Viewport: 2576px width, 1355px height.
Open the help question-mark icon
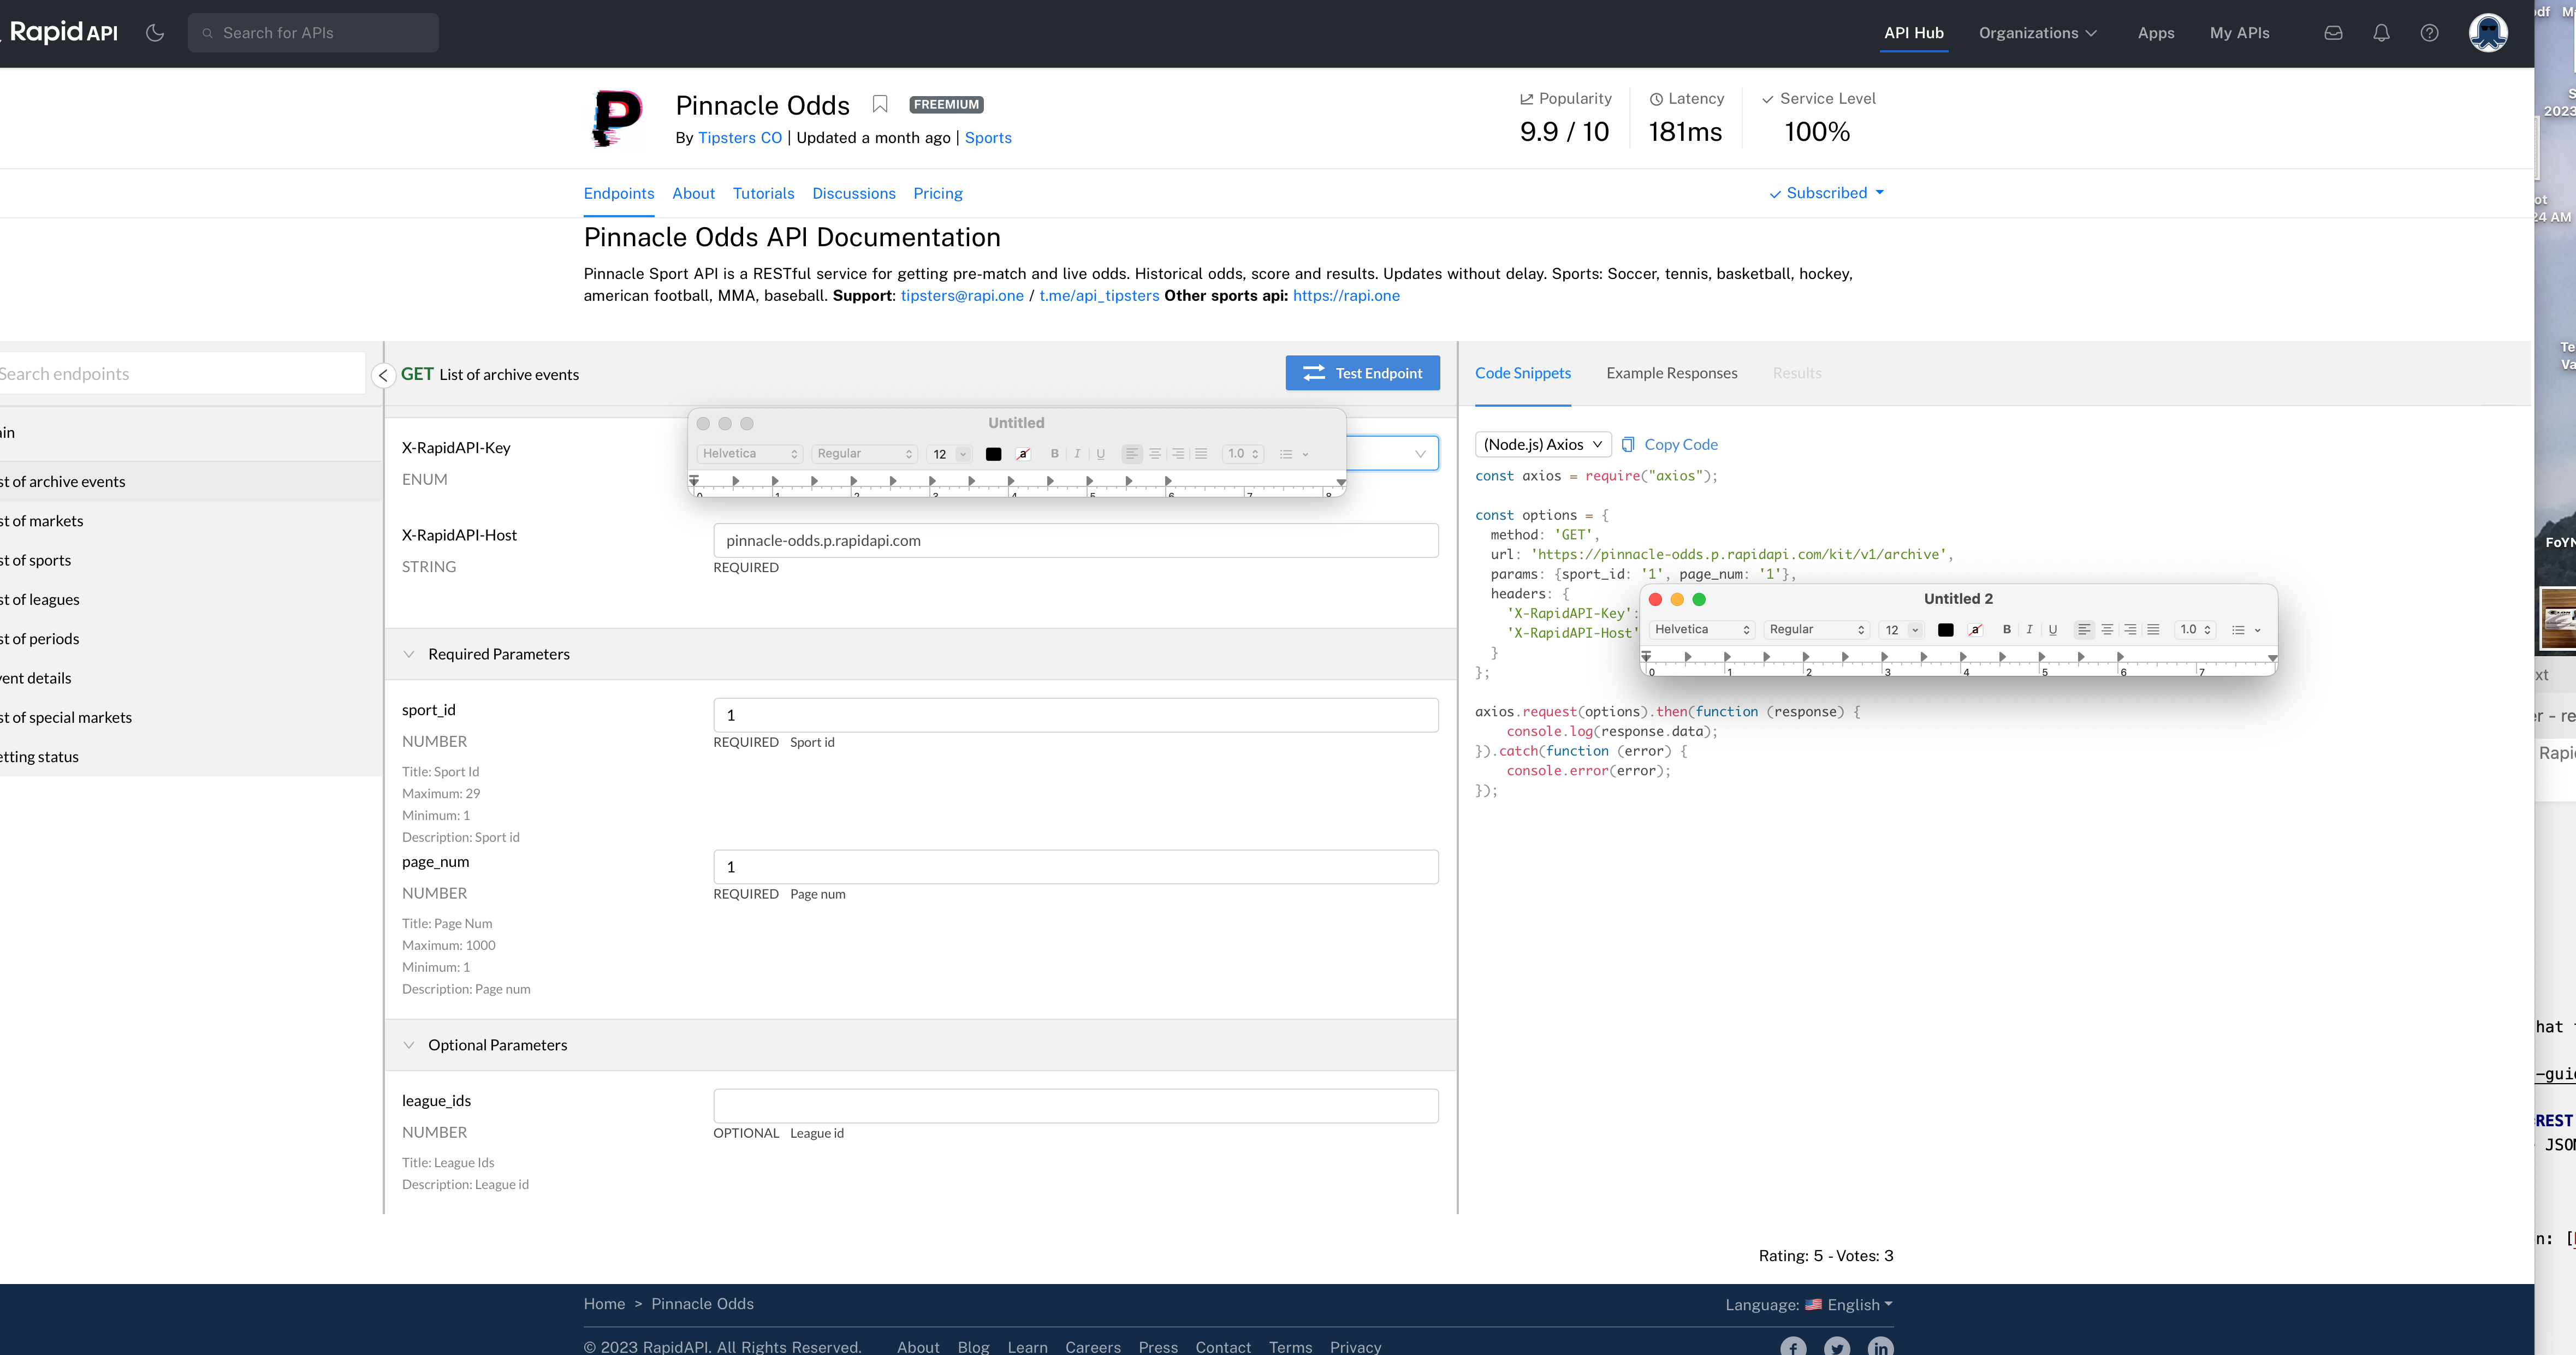point(2429,33)
